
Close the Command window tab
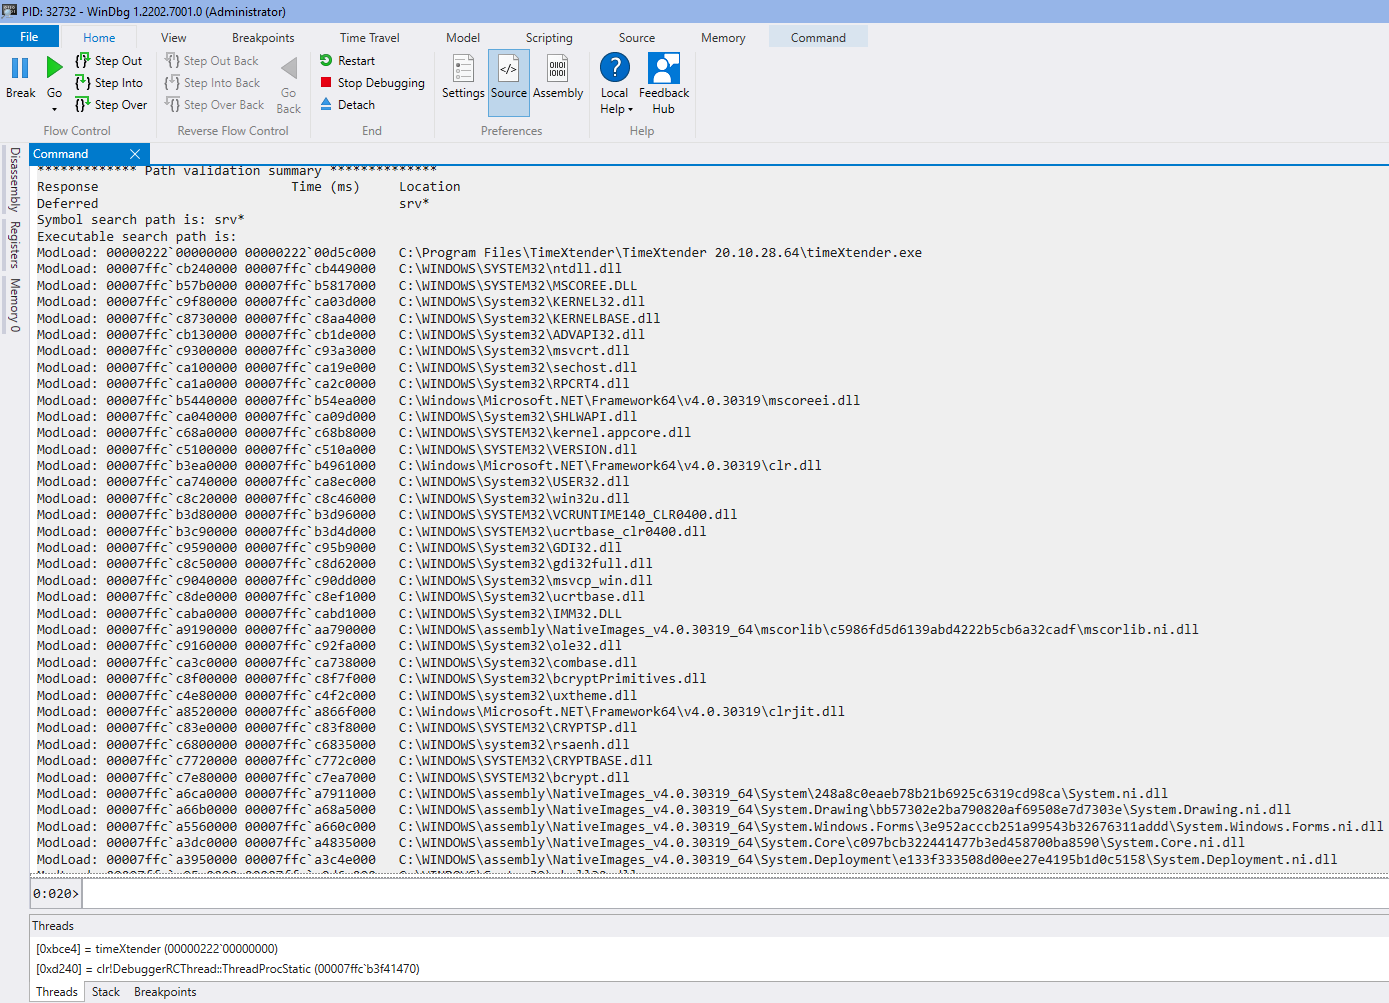click(x=135, y=154)
